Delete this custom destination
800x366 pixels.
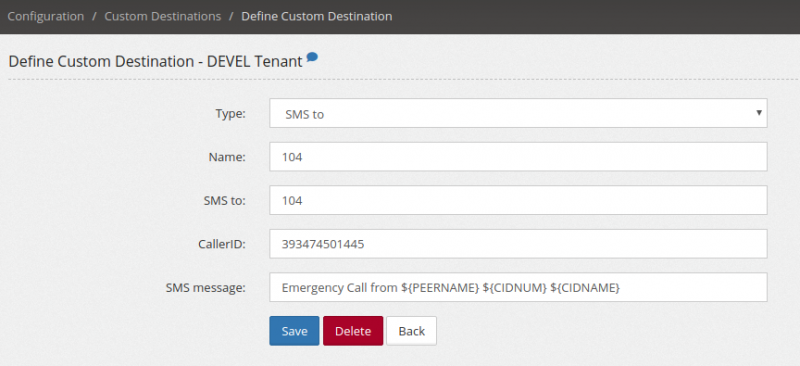[x=353, y=331]
